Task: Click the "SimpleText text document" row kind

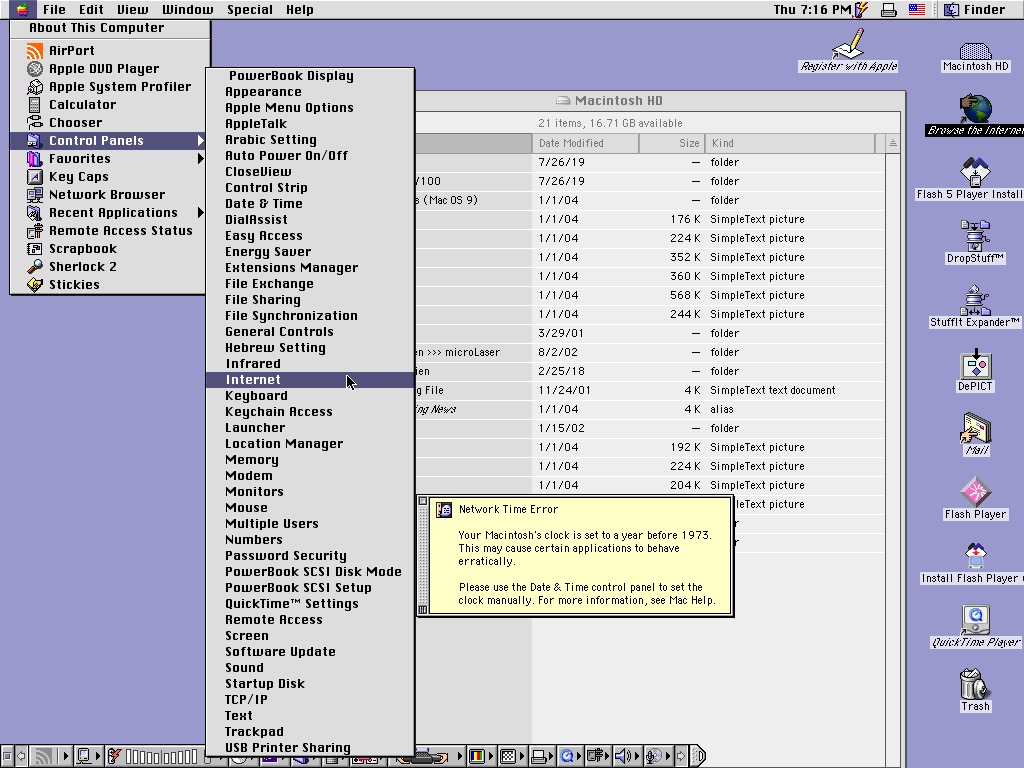Action: 773,391
